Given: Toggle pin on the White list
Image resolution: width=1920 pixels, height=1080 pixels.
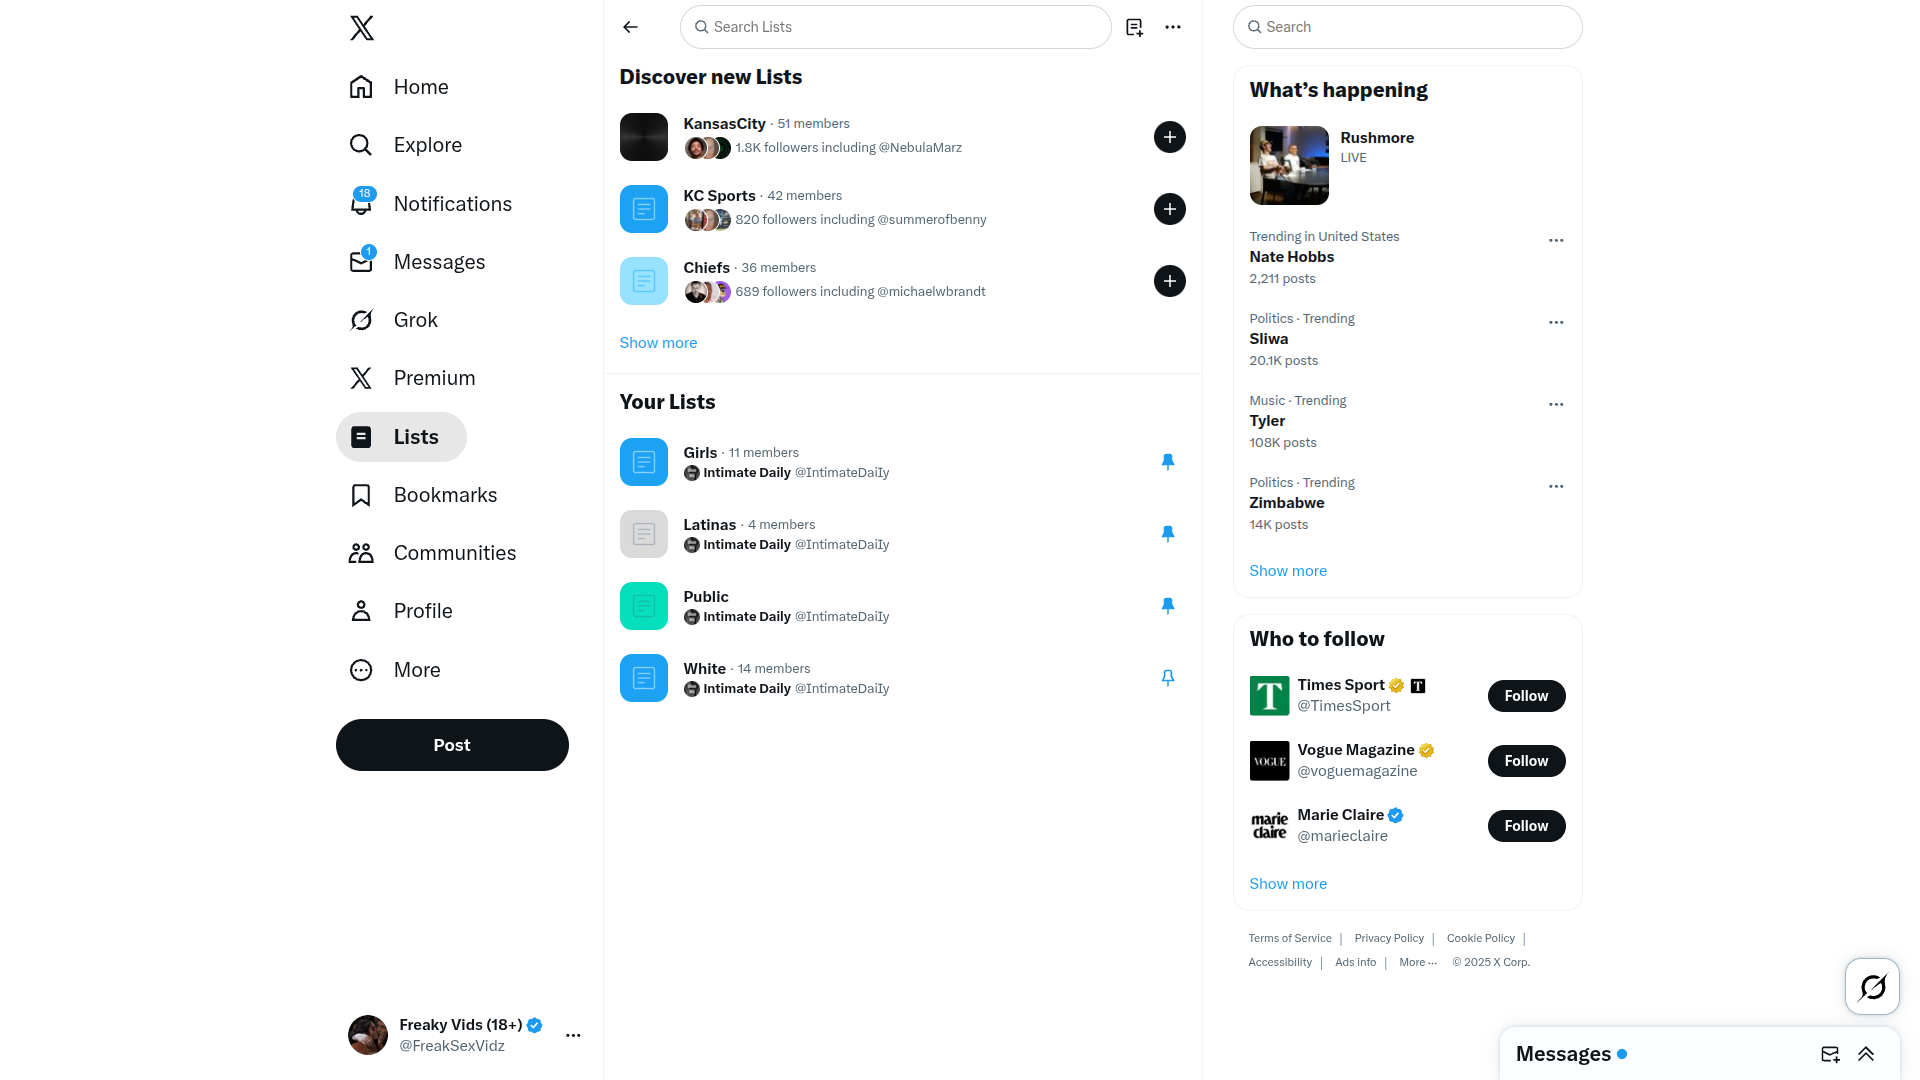Looking at the screenshot, I should (x=1167, y=677).
